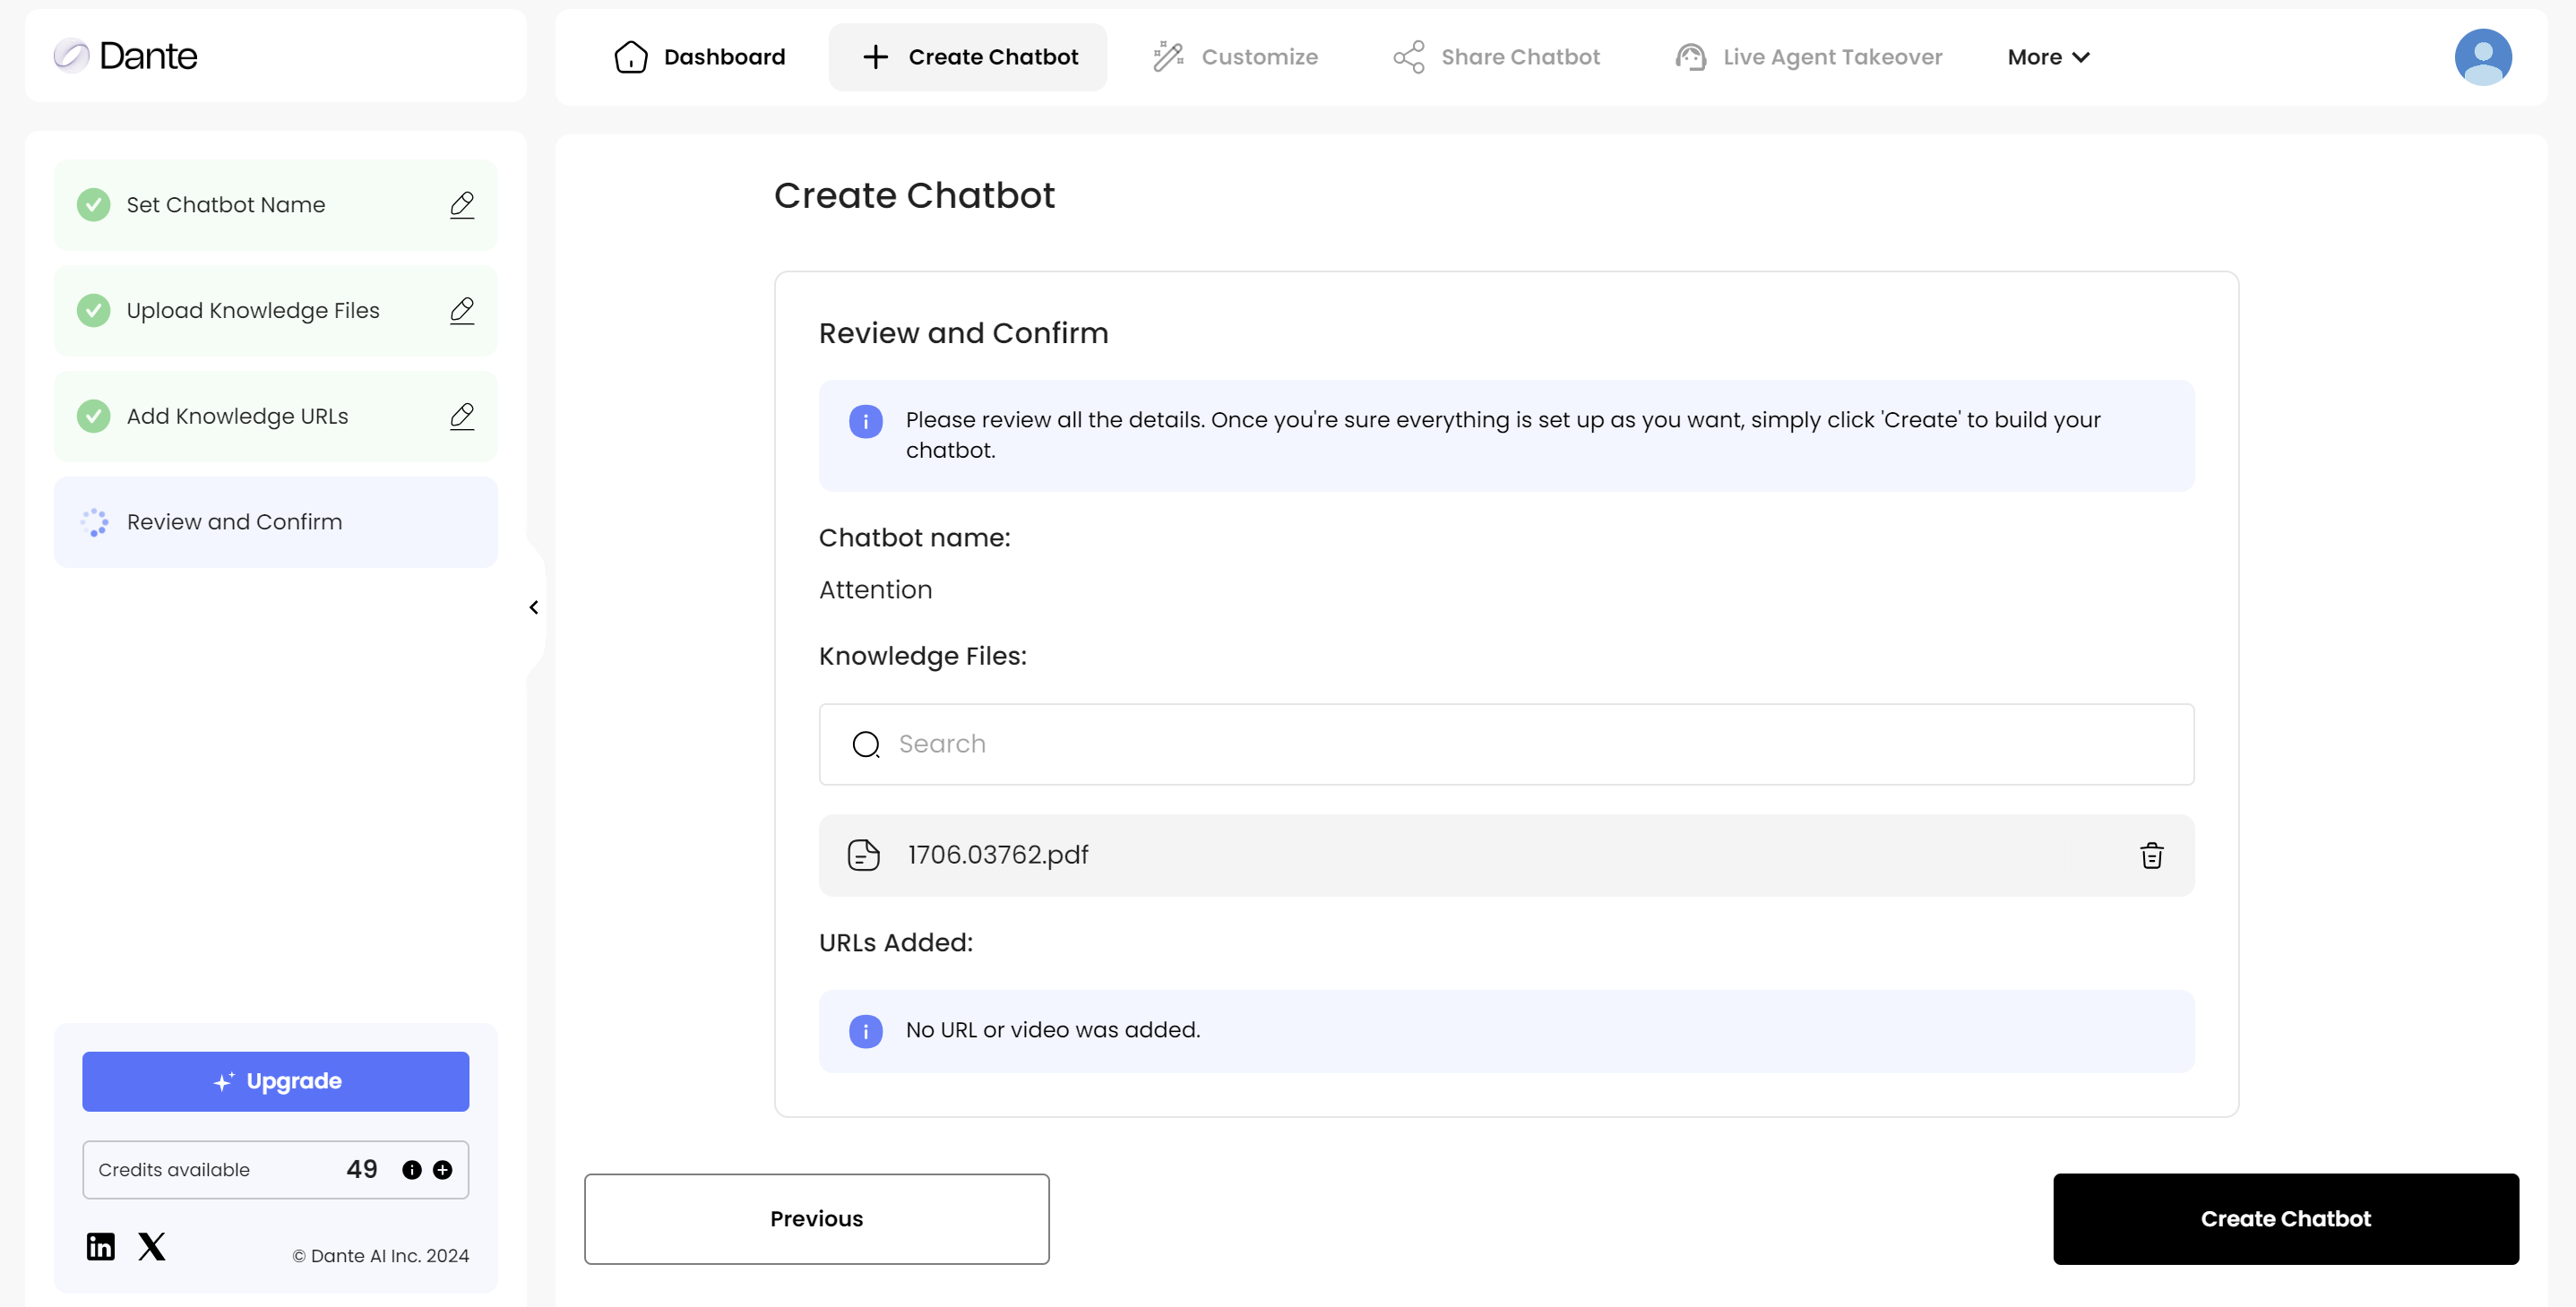Click the Upgrade button
2576x1307 pixels.
click(x=275, y=1081)
